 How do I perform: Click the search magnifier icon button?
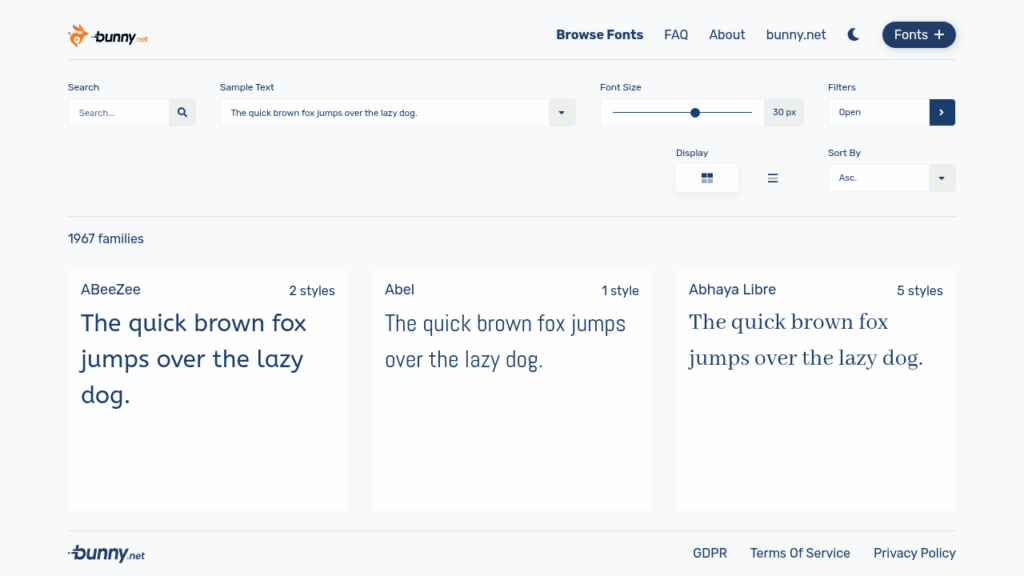182,112
